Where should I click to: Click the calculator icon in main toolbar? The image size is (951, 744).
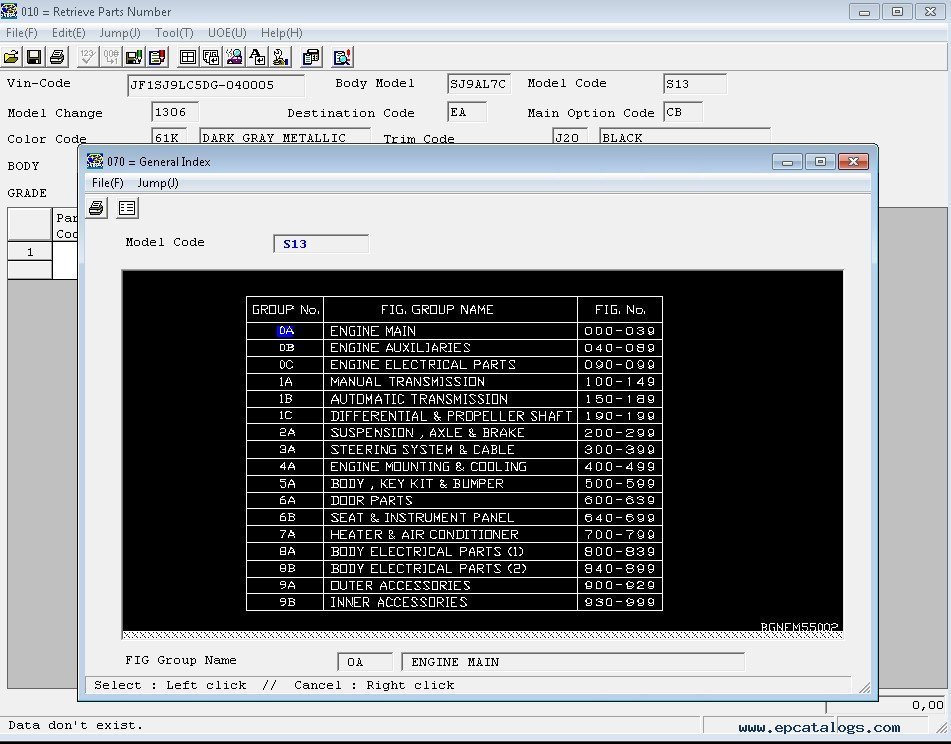(311, 57)
